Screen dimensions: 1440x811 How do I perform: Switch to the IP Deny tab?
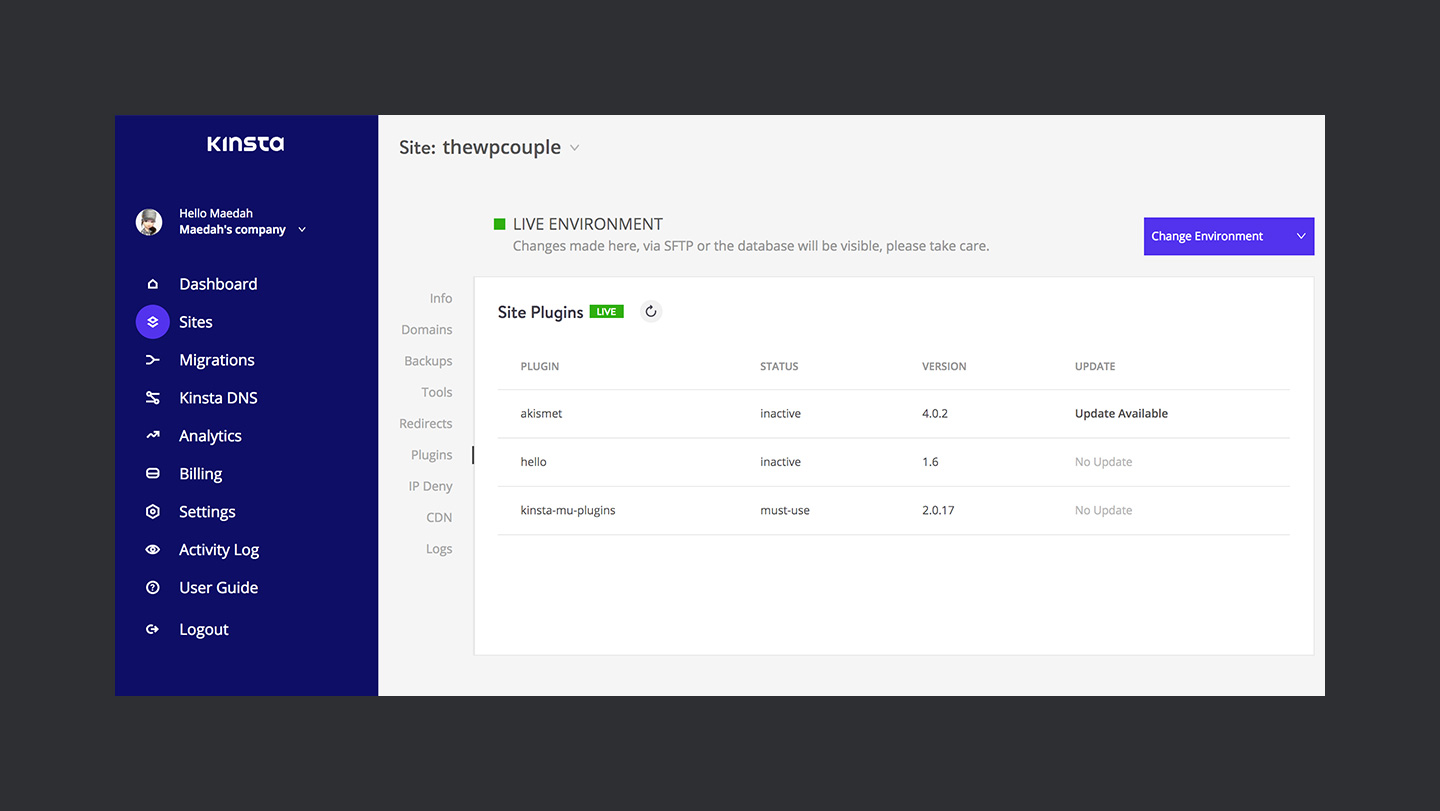(430, 486)
